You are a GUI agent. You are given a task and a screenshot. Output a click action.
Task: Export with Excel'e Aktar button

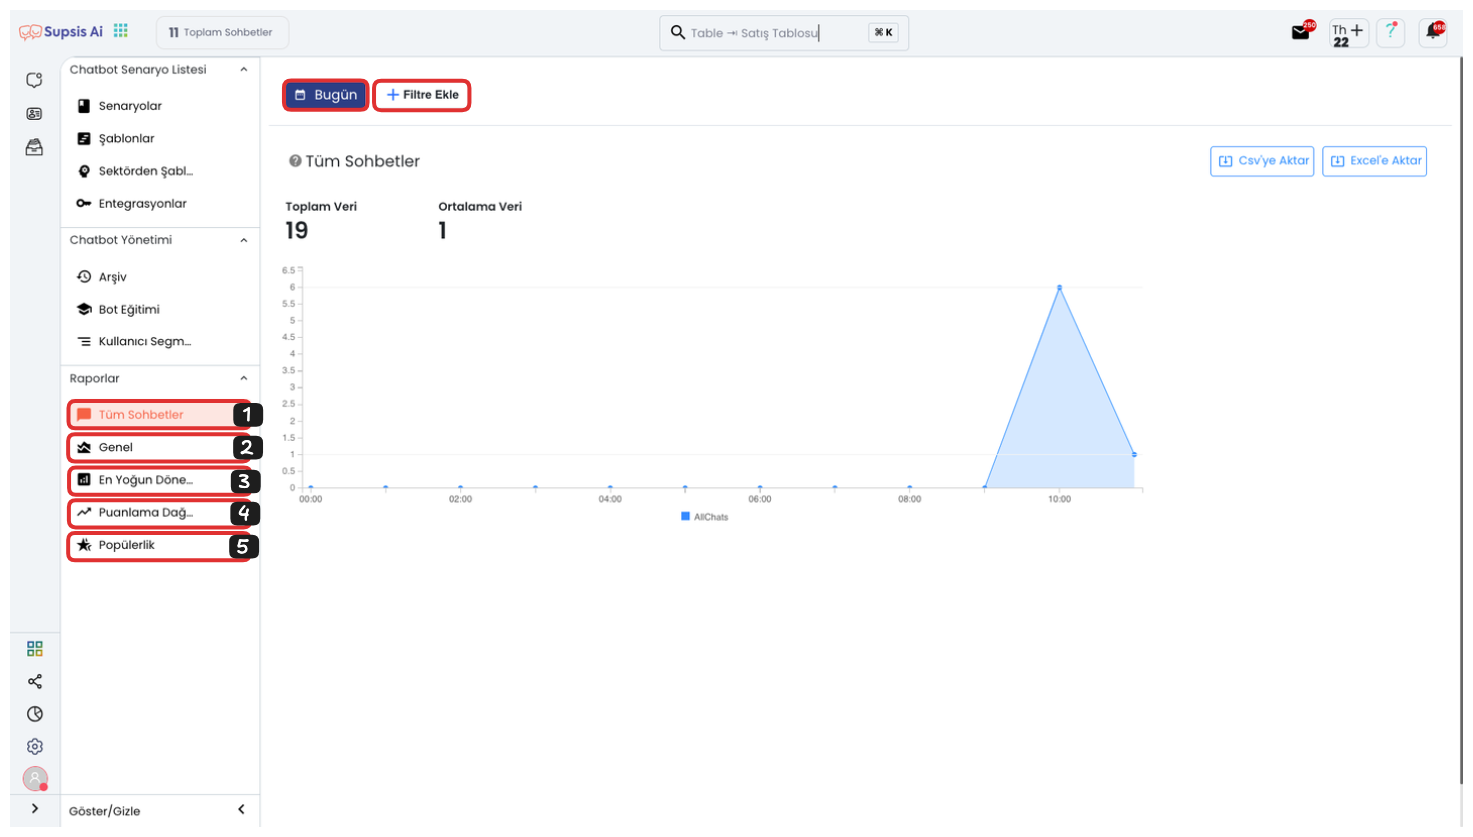[1374, 161]
